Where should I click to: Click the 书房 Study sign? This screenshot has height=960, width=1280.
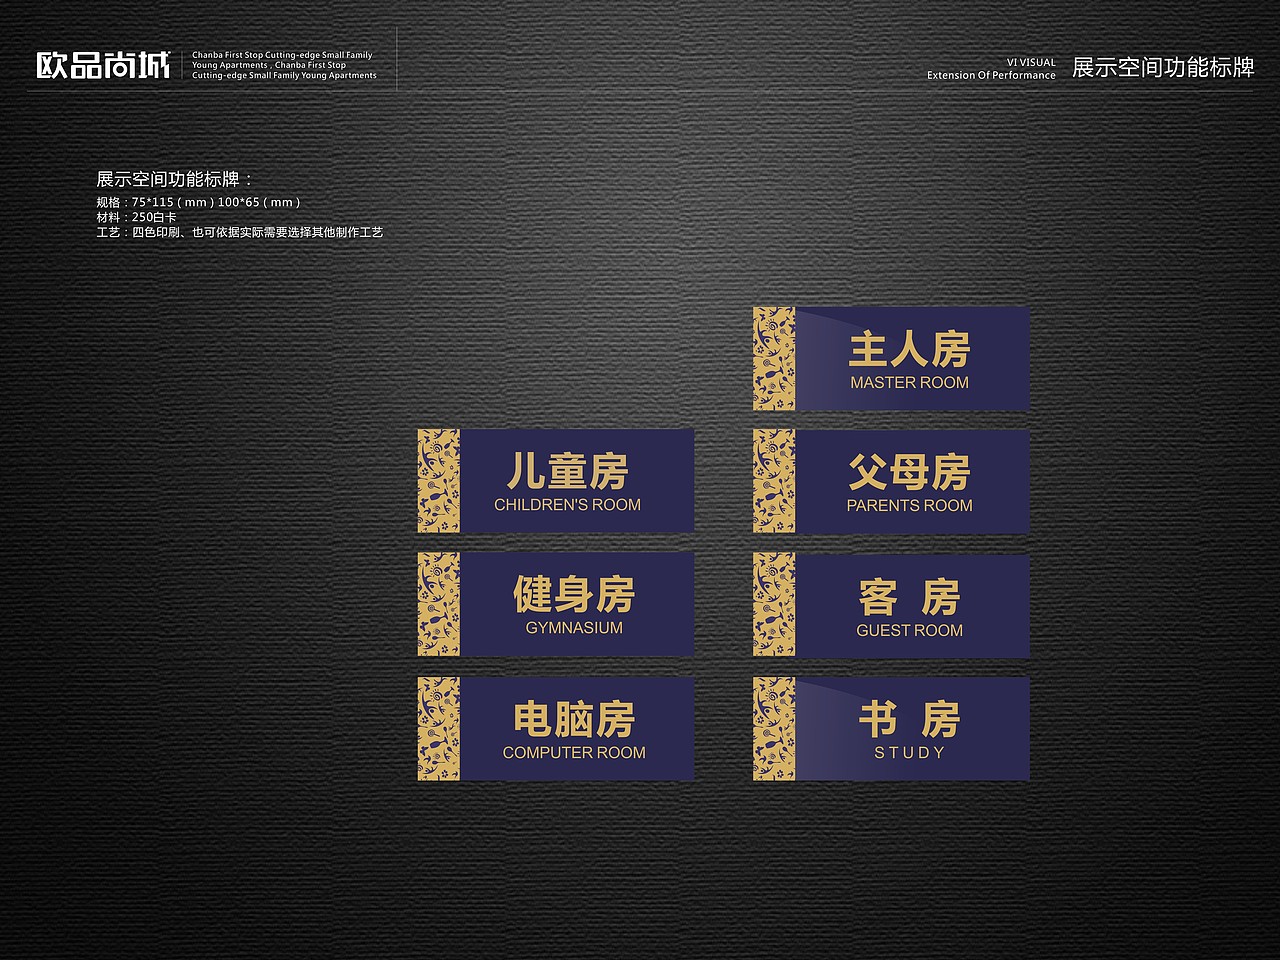point(891,728)
